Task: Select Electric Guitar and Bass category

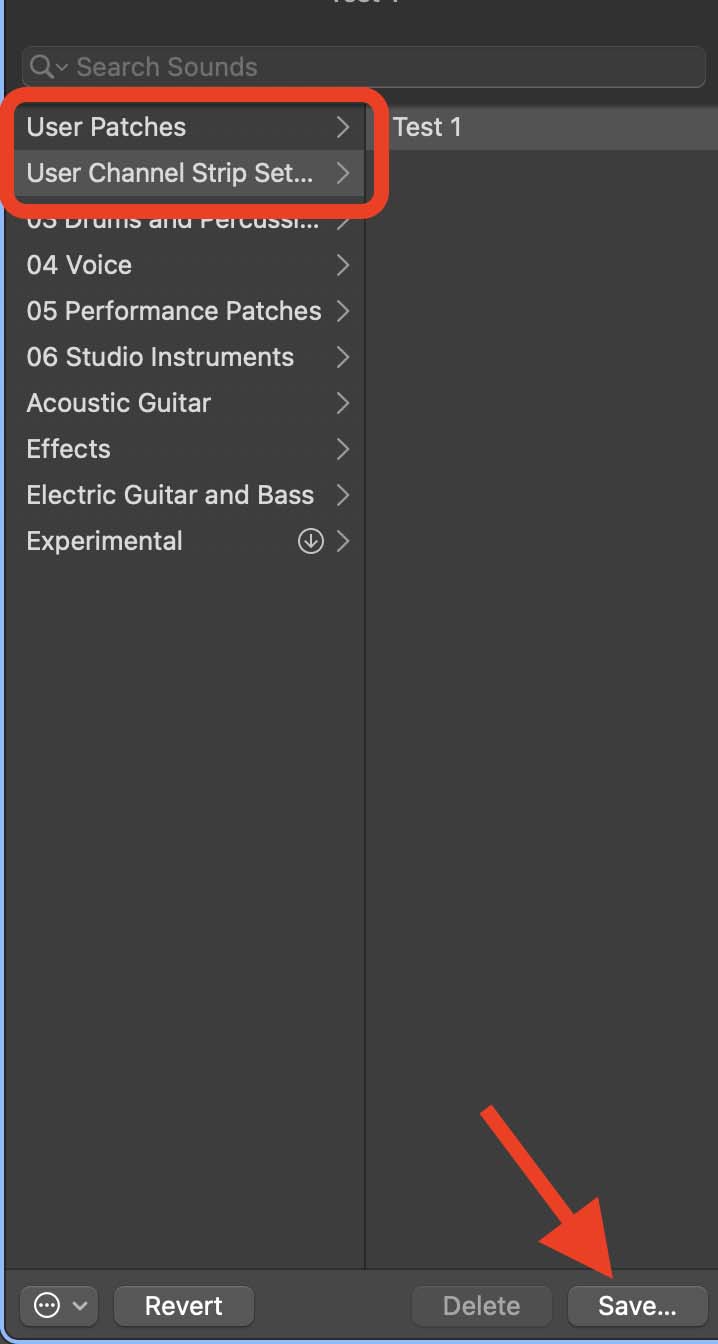Action: coord(170,495)
